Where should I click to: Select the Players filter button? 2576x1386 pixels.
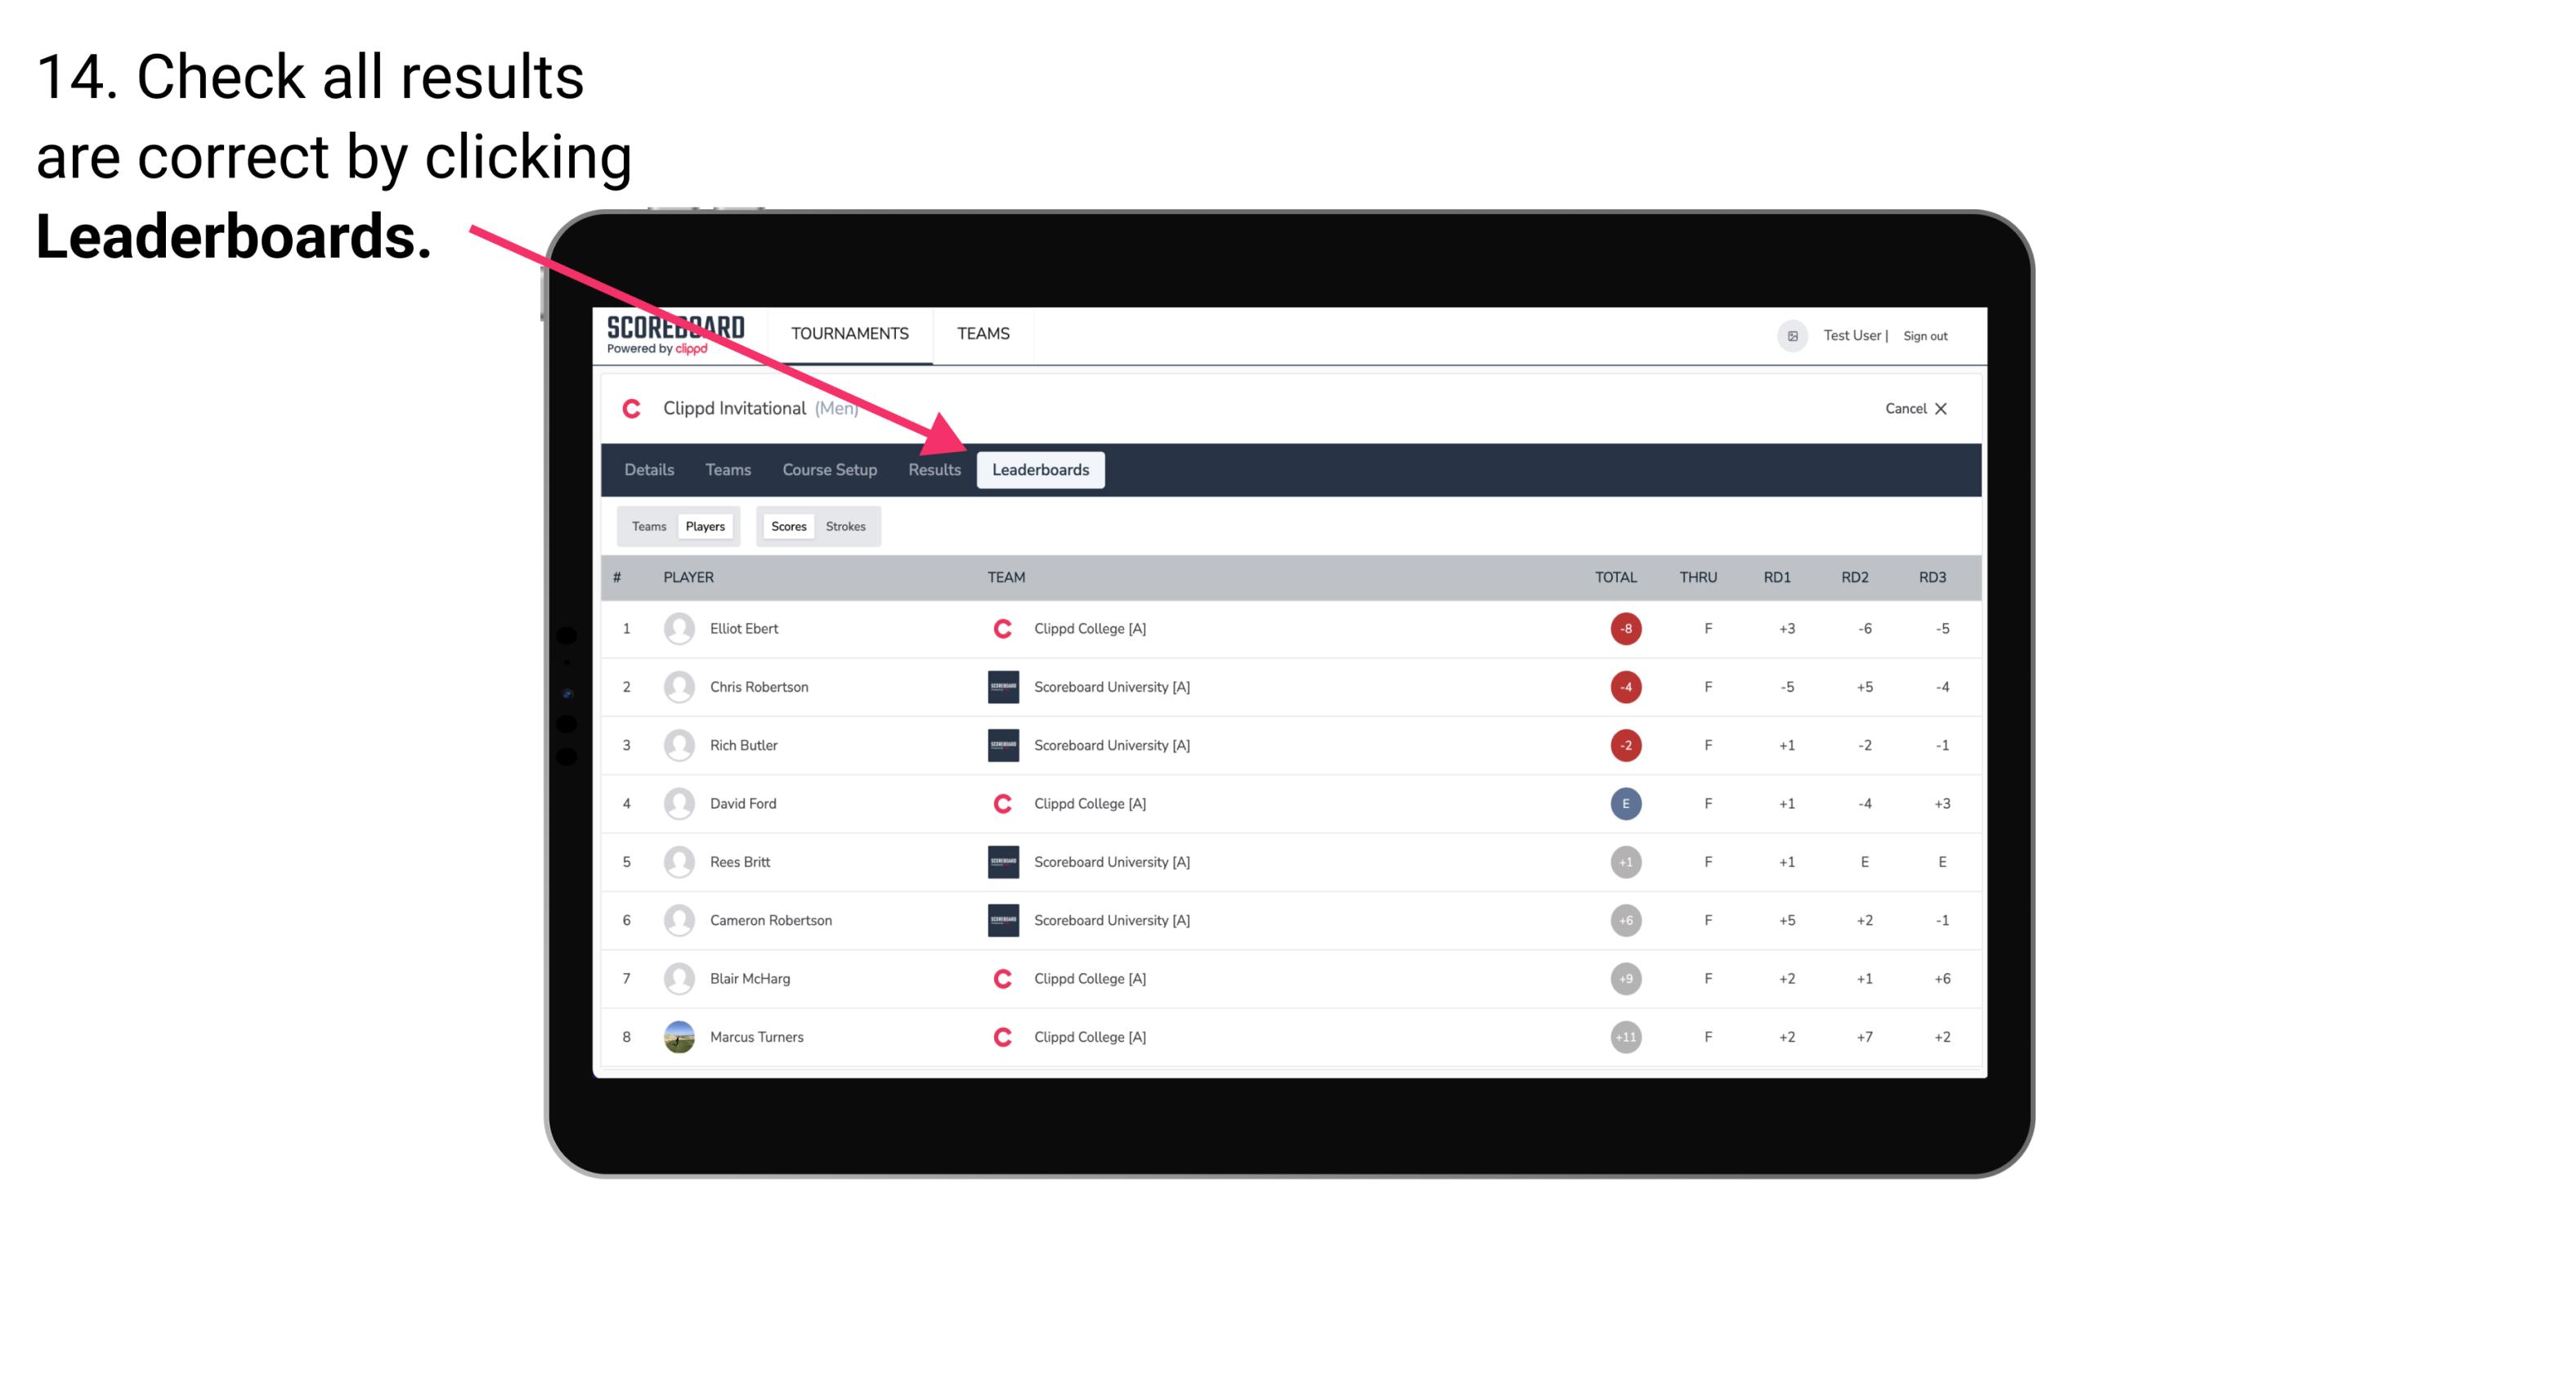[706, 526]
